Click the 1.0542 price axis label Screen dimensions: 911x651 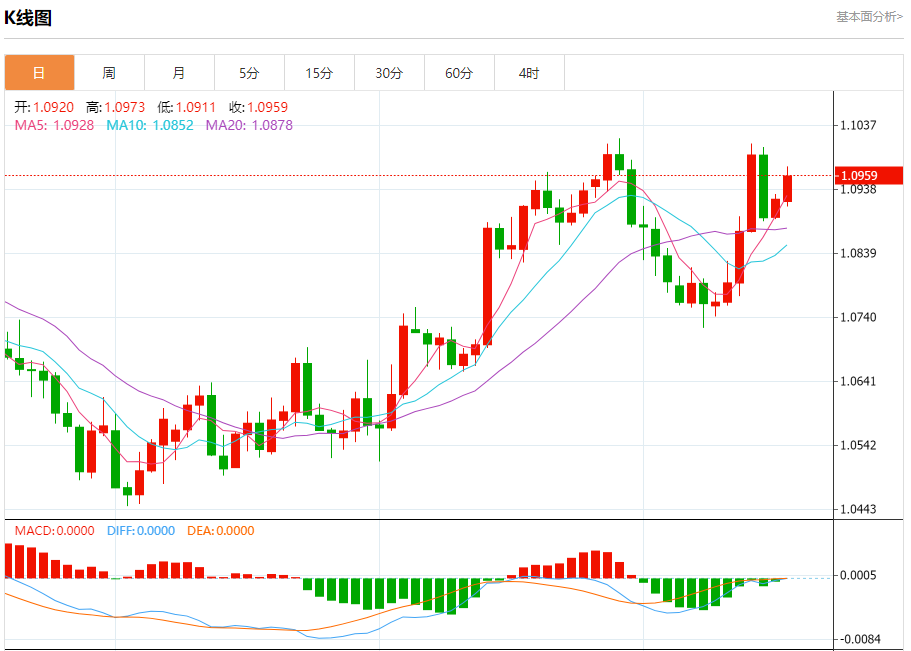click(x=859, y=445)
